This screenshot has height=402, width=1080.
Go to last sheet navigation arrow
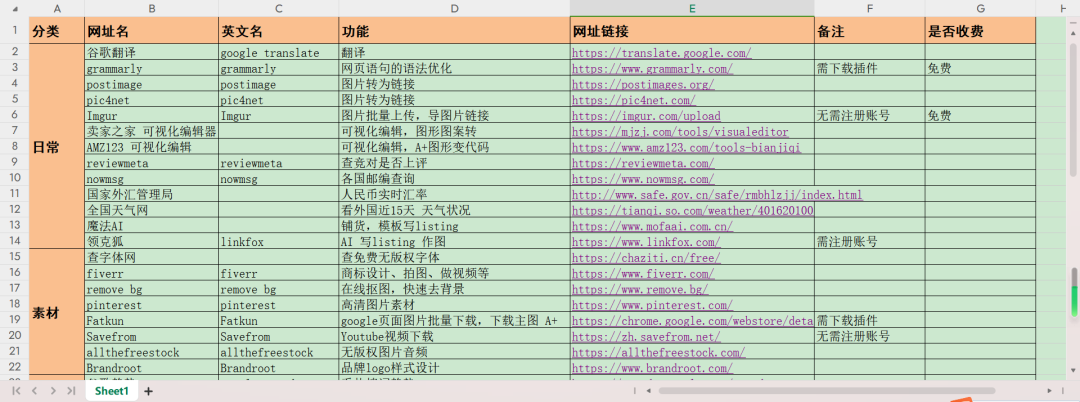tap(71, 391)
